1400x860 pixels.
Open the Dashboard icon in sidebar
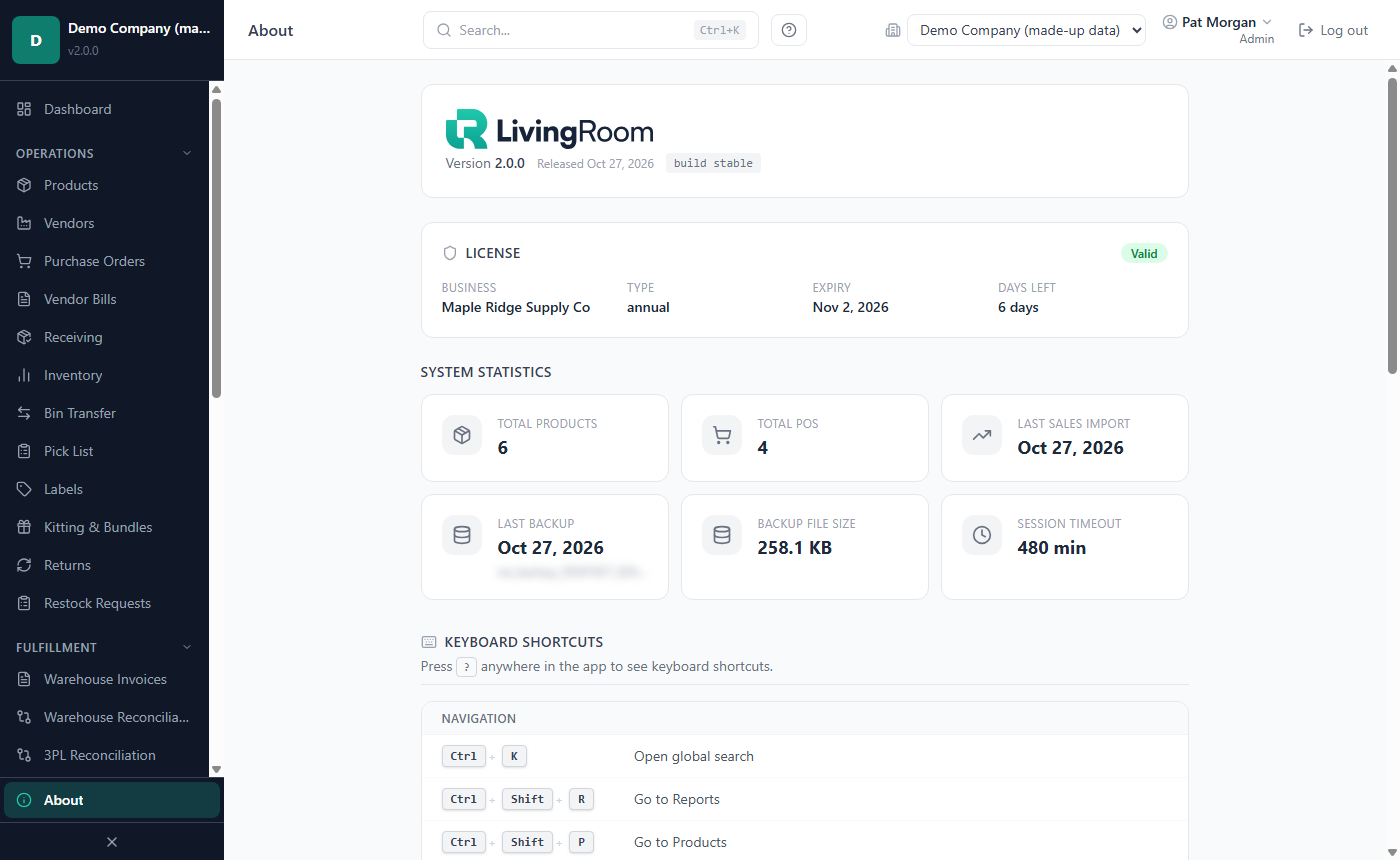(x=24, y=109)
